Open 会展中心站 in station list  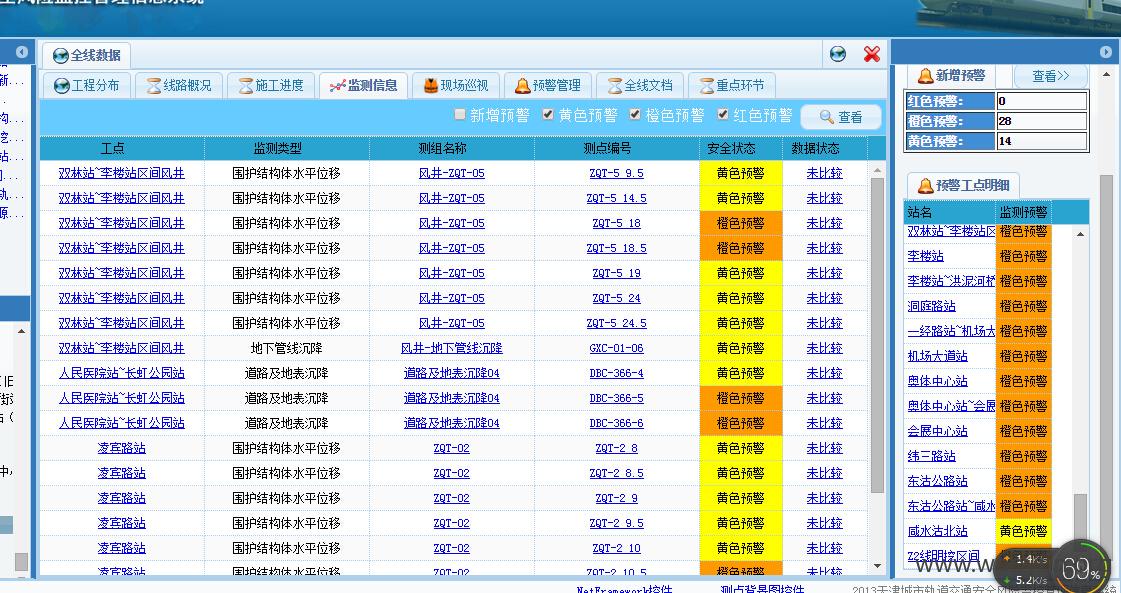(x=937, y=431)
